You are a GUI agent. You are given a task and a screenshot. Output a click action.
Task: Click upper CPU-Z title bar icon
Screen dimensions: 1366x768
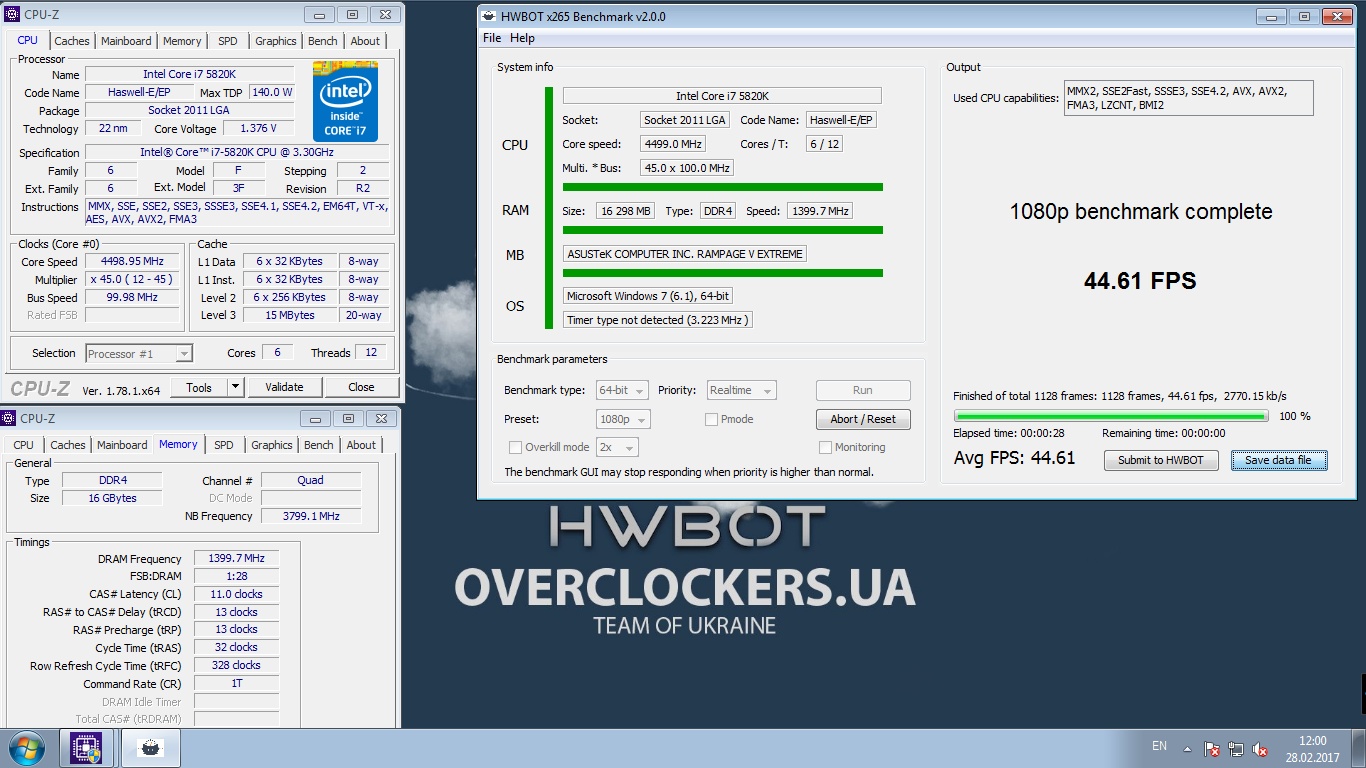11,14
